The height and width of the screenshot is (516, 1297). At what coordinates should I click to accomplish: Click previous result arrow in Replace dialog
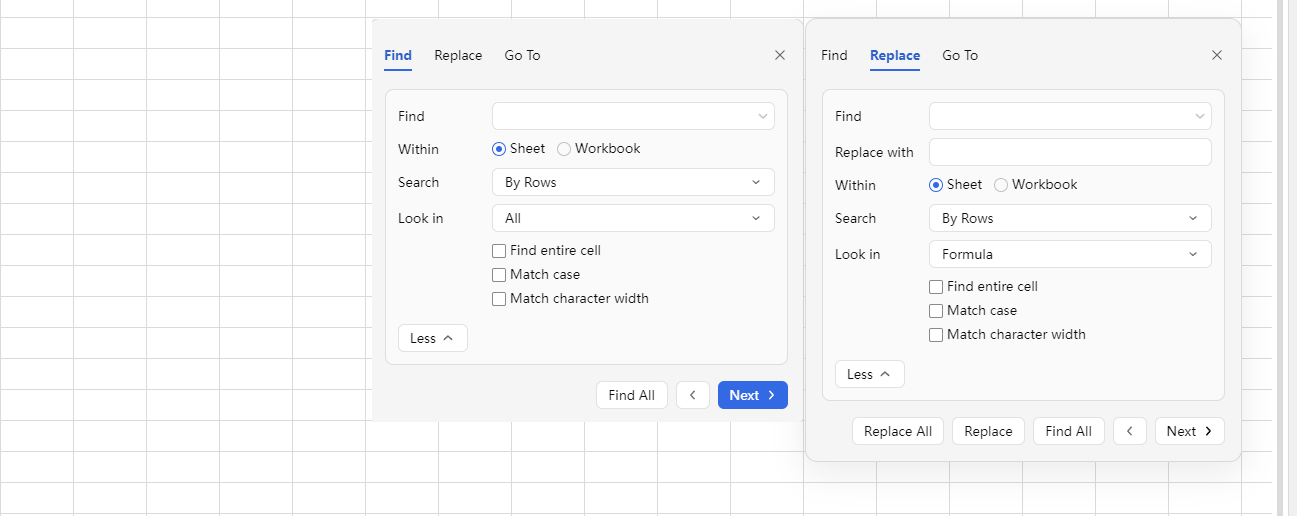[1130, 431]
